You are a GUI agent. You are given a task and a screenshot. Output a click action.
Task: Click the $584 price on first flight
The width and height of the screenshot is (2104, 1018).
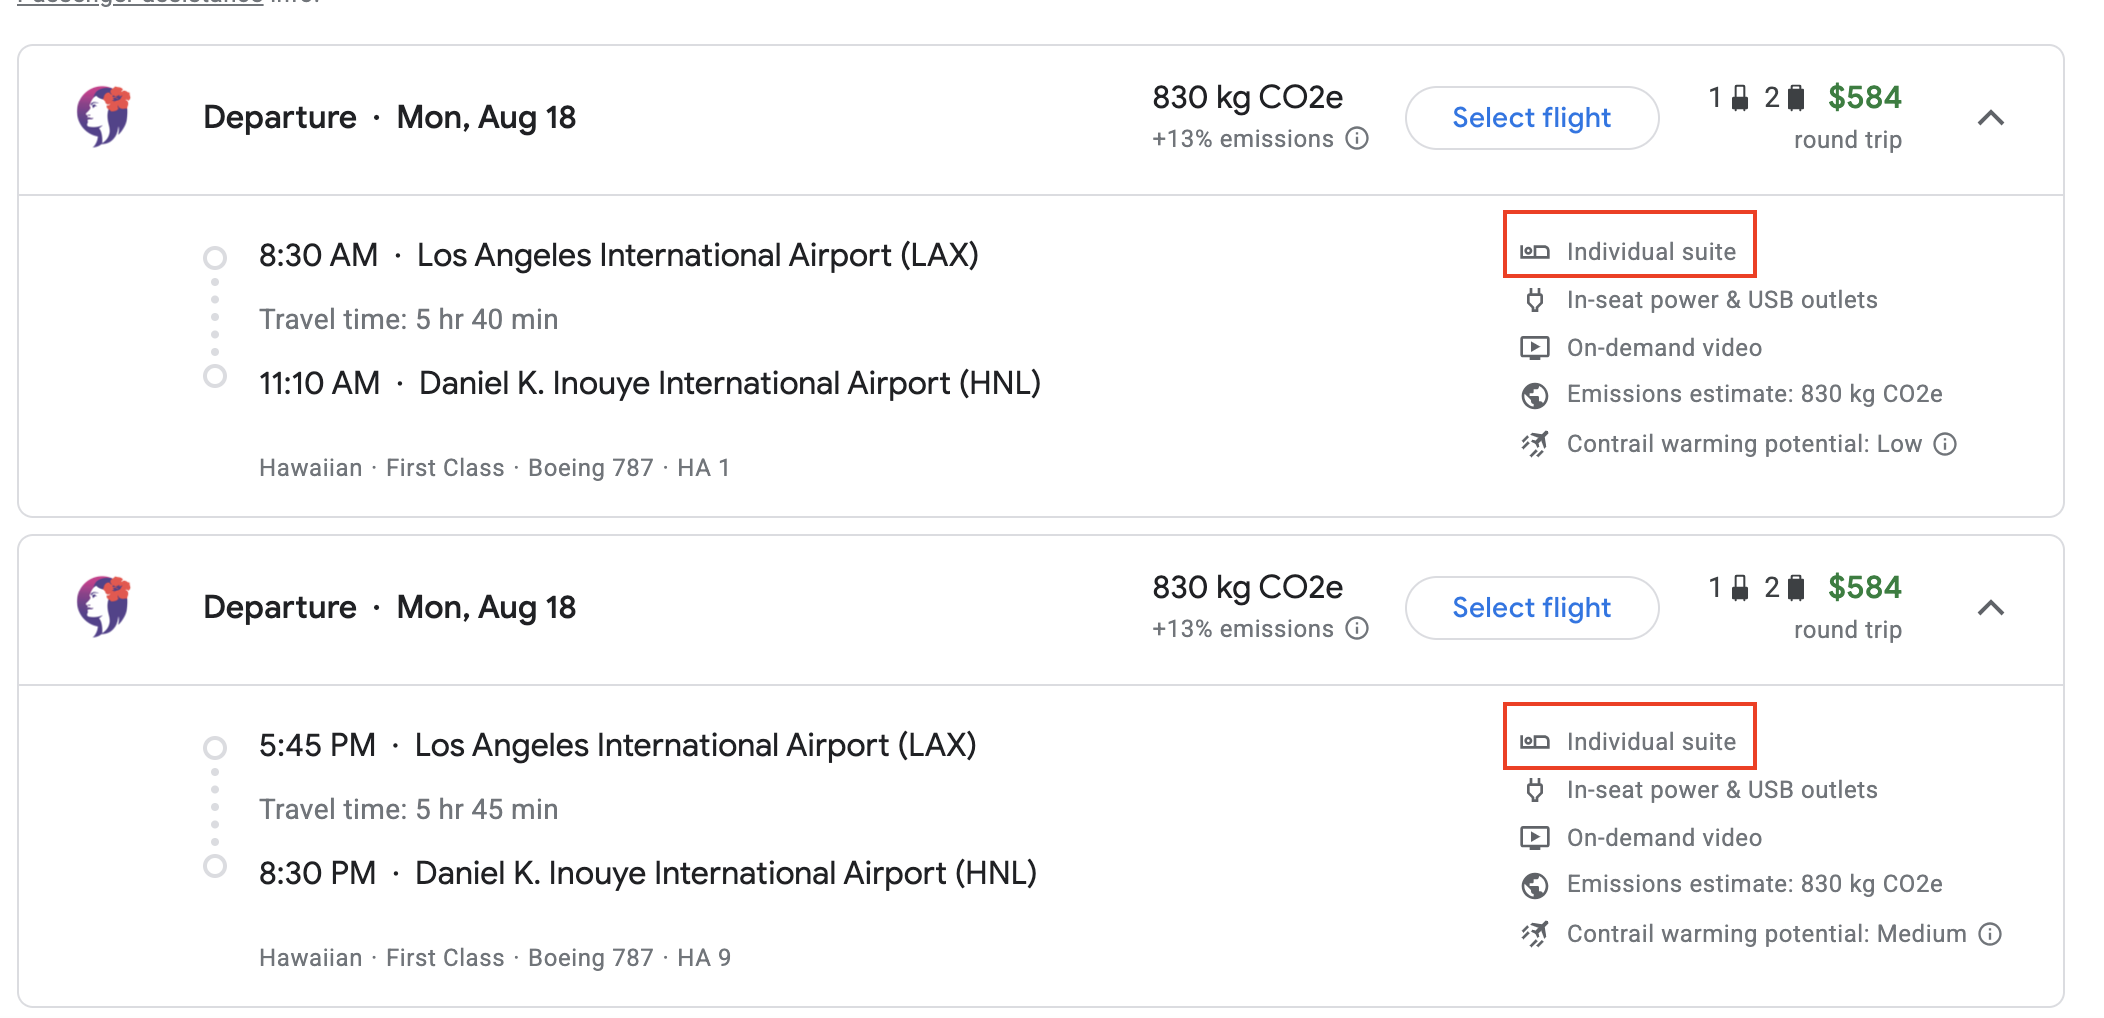point(1864,97)
